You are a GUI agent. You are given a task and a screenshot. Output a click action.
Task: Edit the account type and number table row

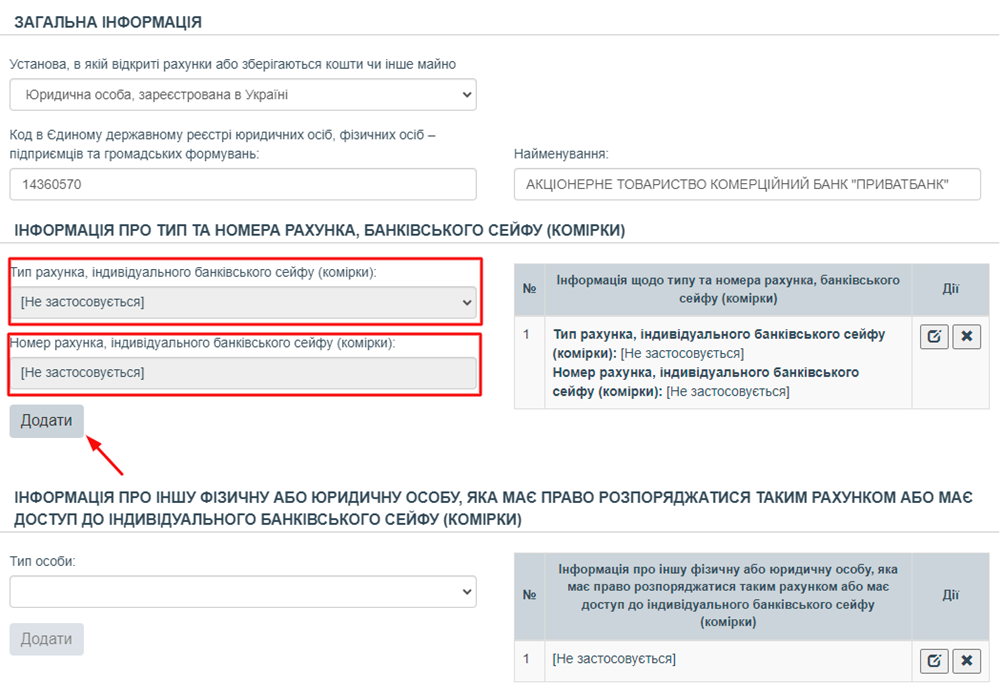point(933,337)
